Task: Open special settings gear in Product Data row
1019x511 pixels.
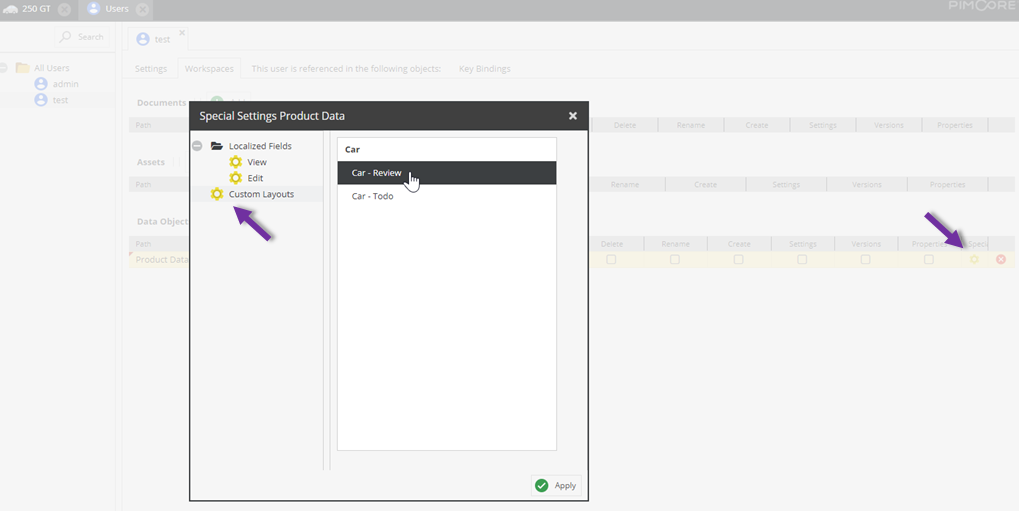Action: pos(974,260)
